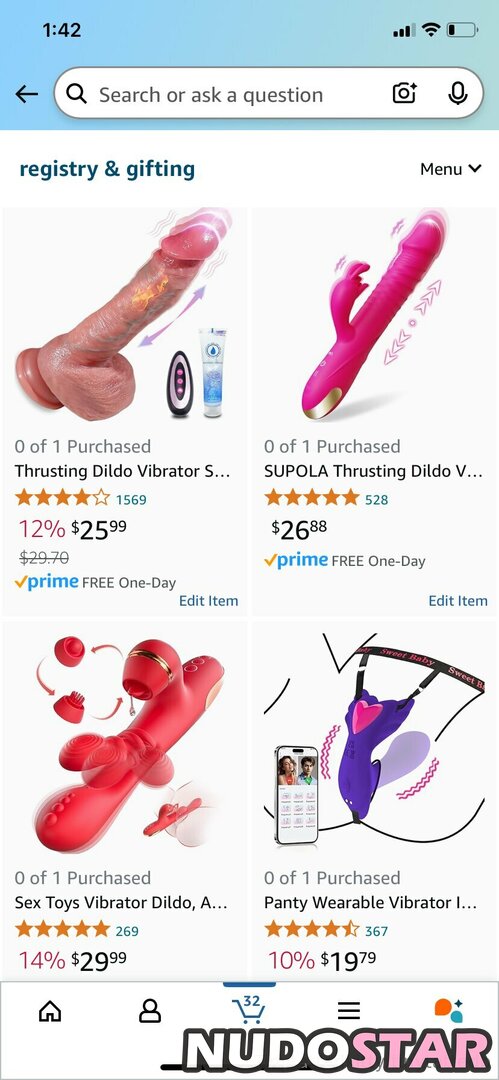Open the Rufus assistant chat icon
499x1080 pixels.
(x=449, y=1010)
